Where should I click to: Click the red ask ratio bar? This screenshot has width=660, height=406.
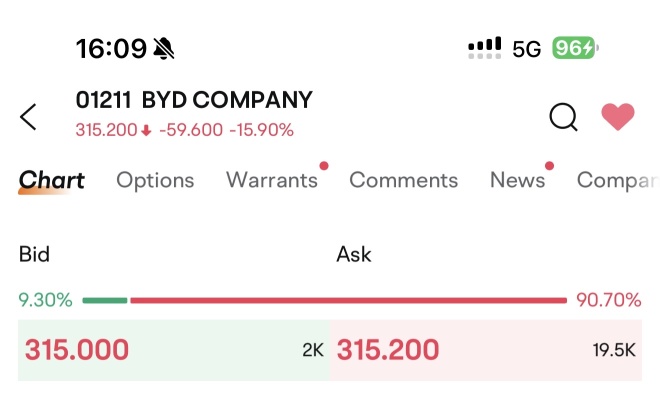(x=348, y=299)
